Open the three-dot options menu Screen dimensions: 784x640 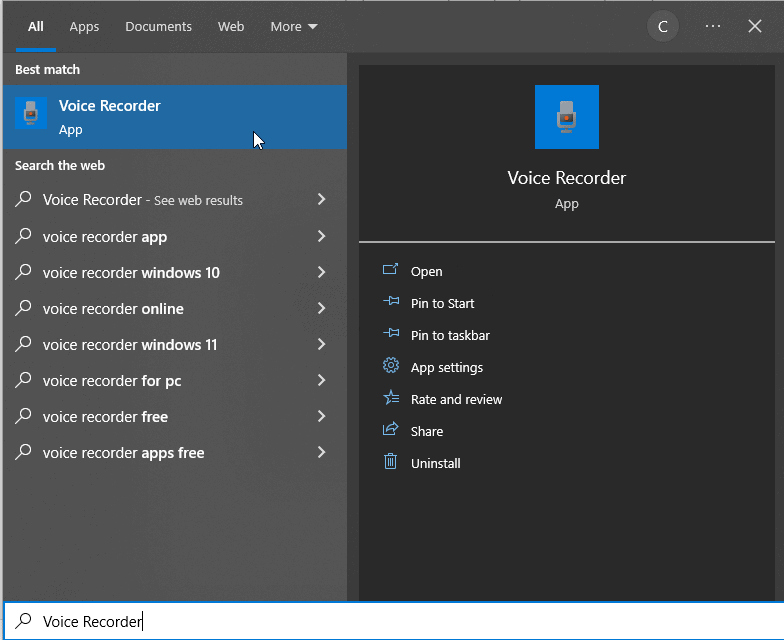tap(712, 26)
